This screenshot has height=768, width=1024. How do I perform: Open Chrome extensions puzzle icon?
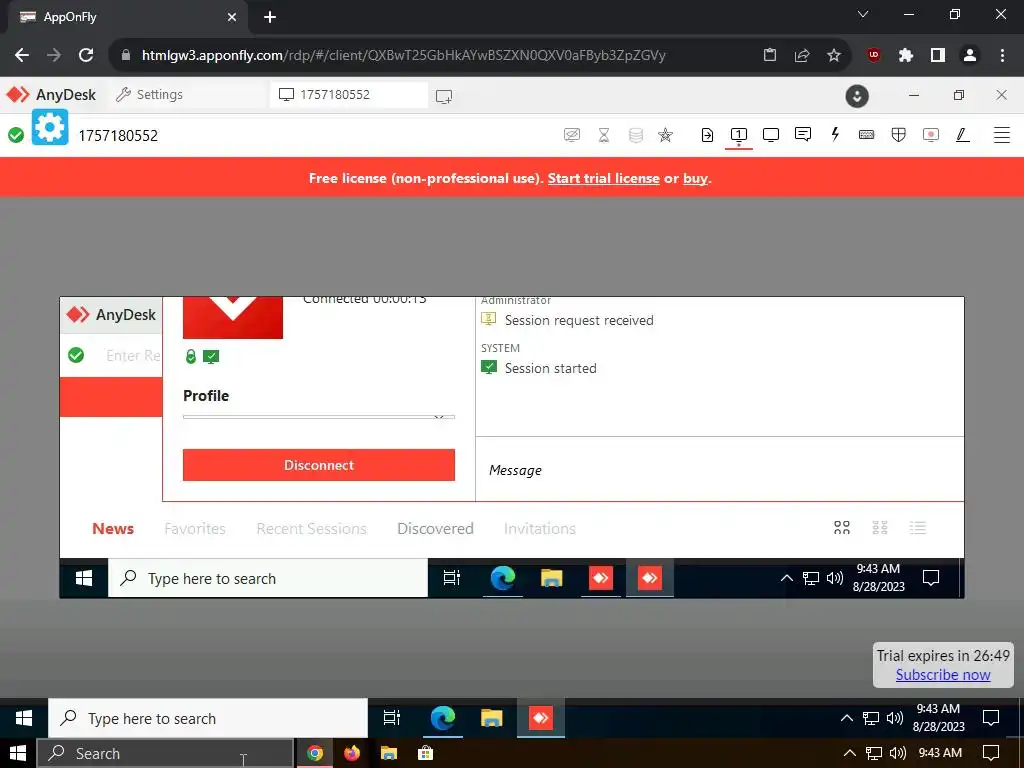pyautogui.click(x=905, y=55)
